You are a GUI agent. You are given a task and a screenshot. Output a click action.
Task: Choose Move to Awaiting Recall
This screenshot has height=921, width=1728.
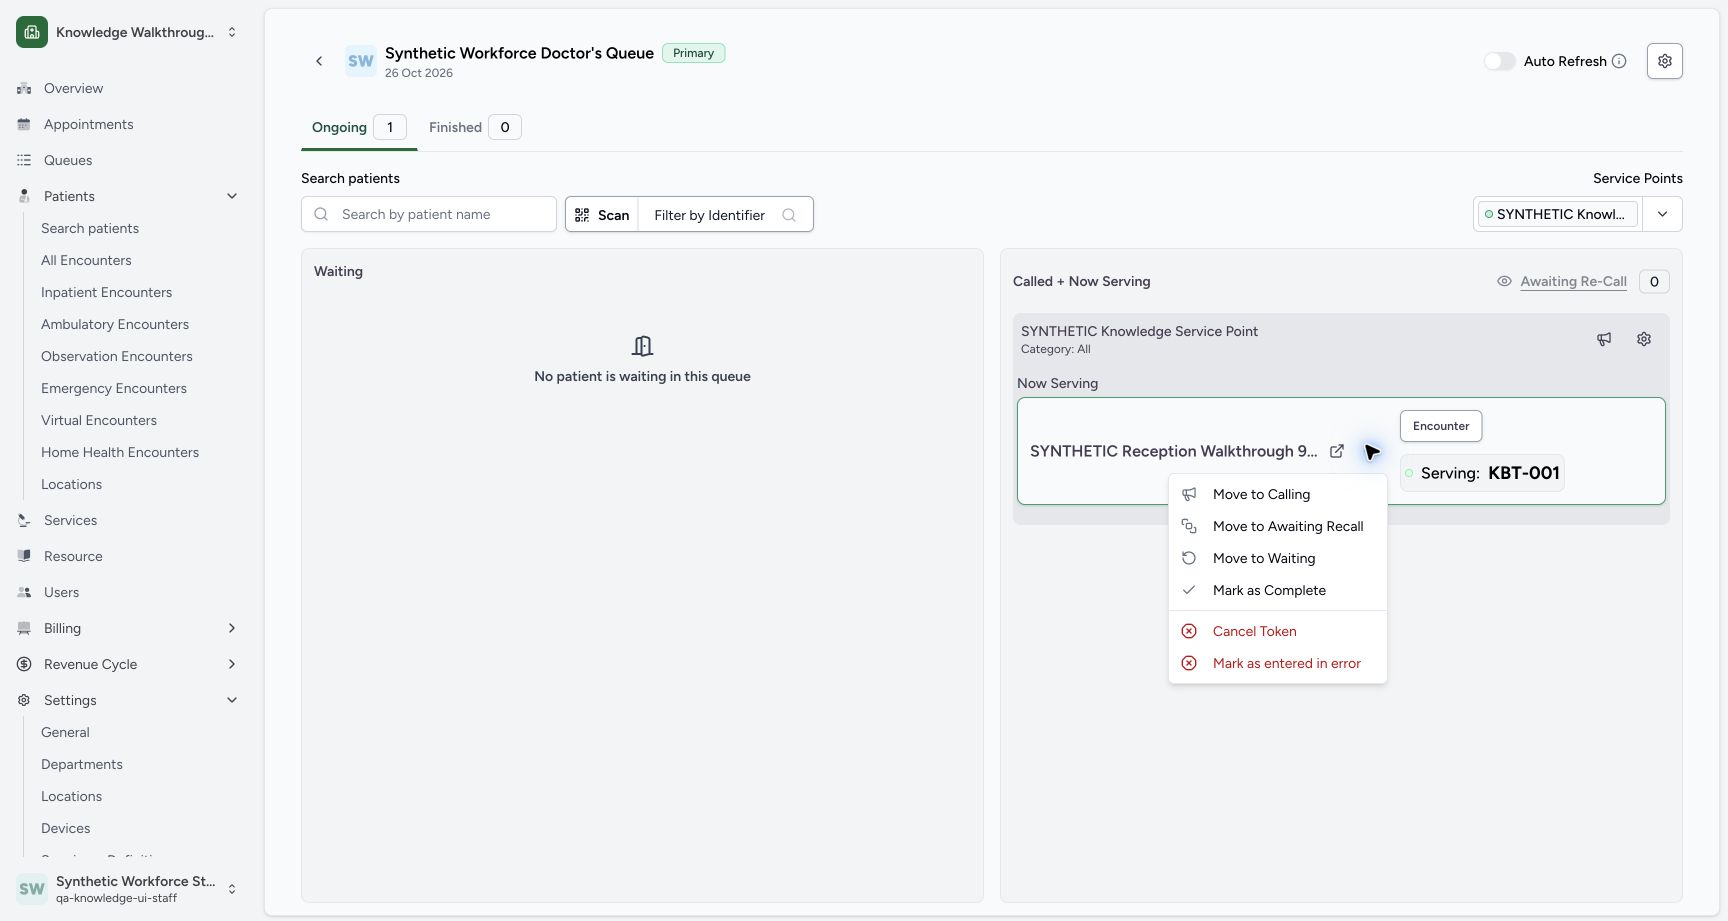1277,526
